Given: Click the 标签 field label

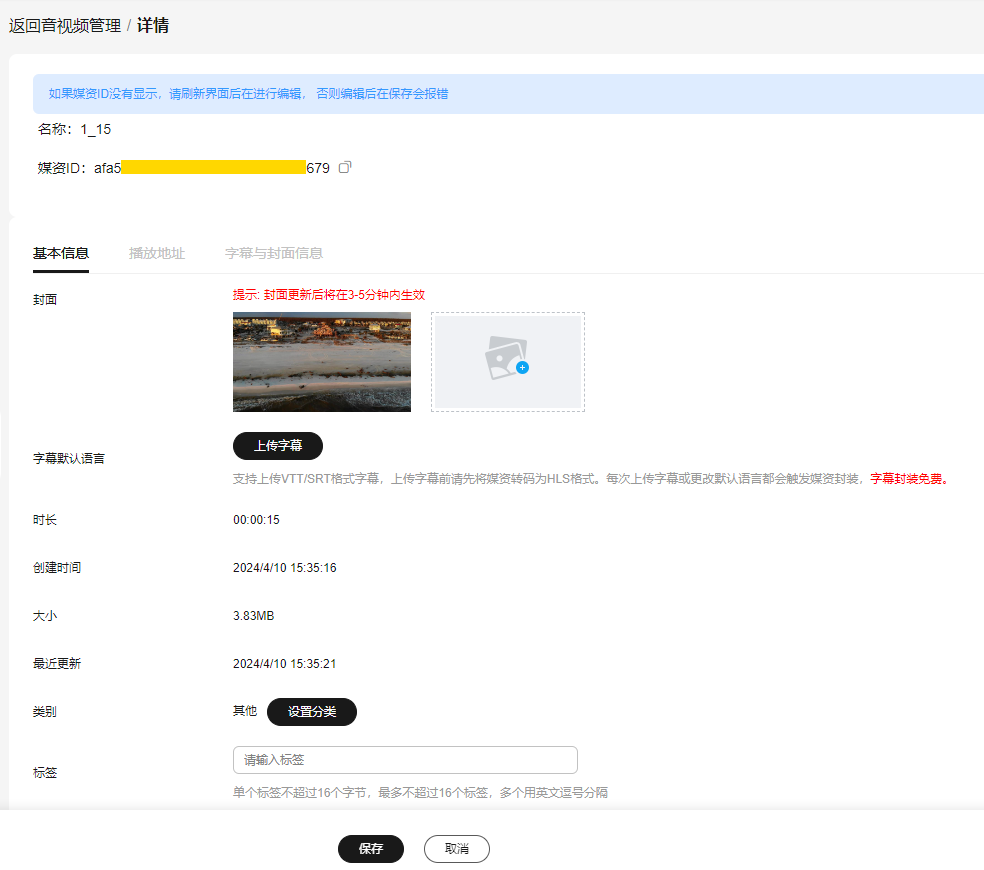Looking at the screenshot, I should click(45, 773).
